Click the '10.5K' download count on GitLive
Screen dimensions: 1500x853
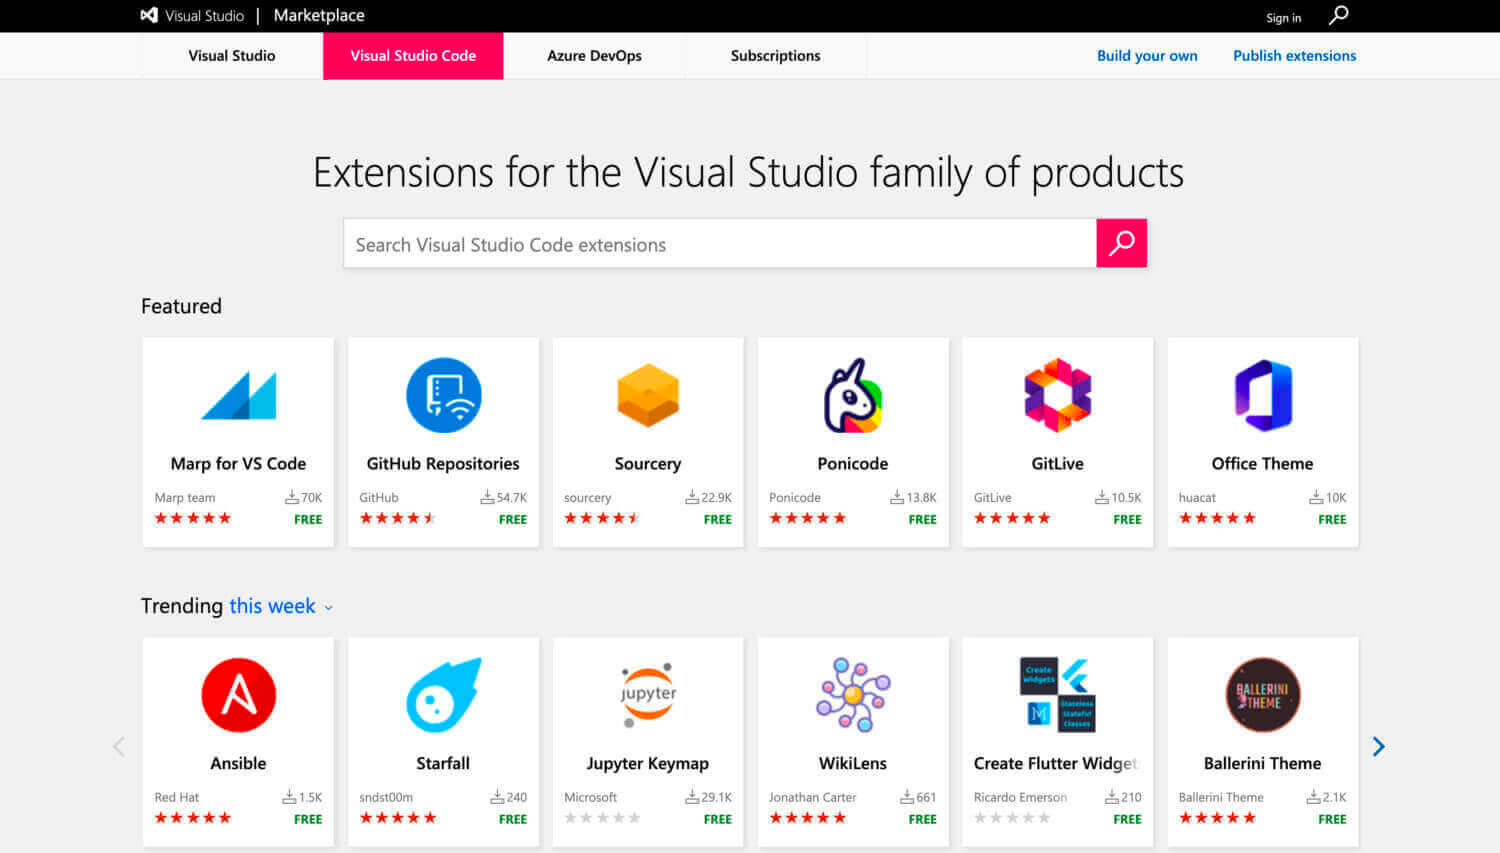1126,497
